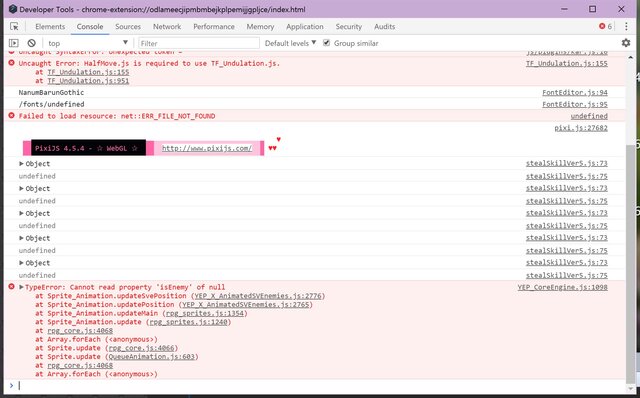
Task: Open console settings gear icon
Action: (x=626, y=42)
